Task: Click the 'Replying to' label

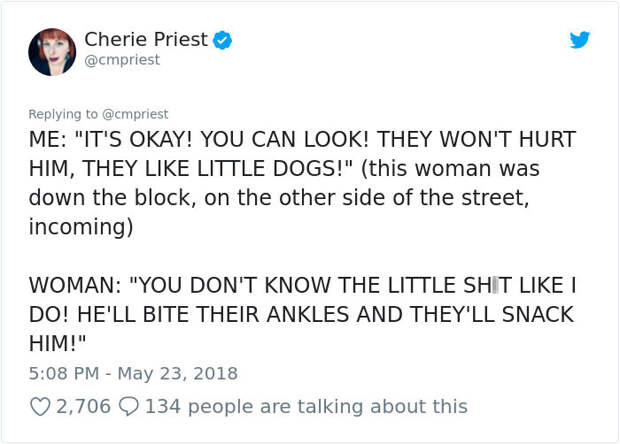Action: 63,114
